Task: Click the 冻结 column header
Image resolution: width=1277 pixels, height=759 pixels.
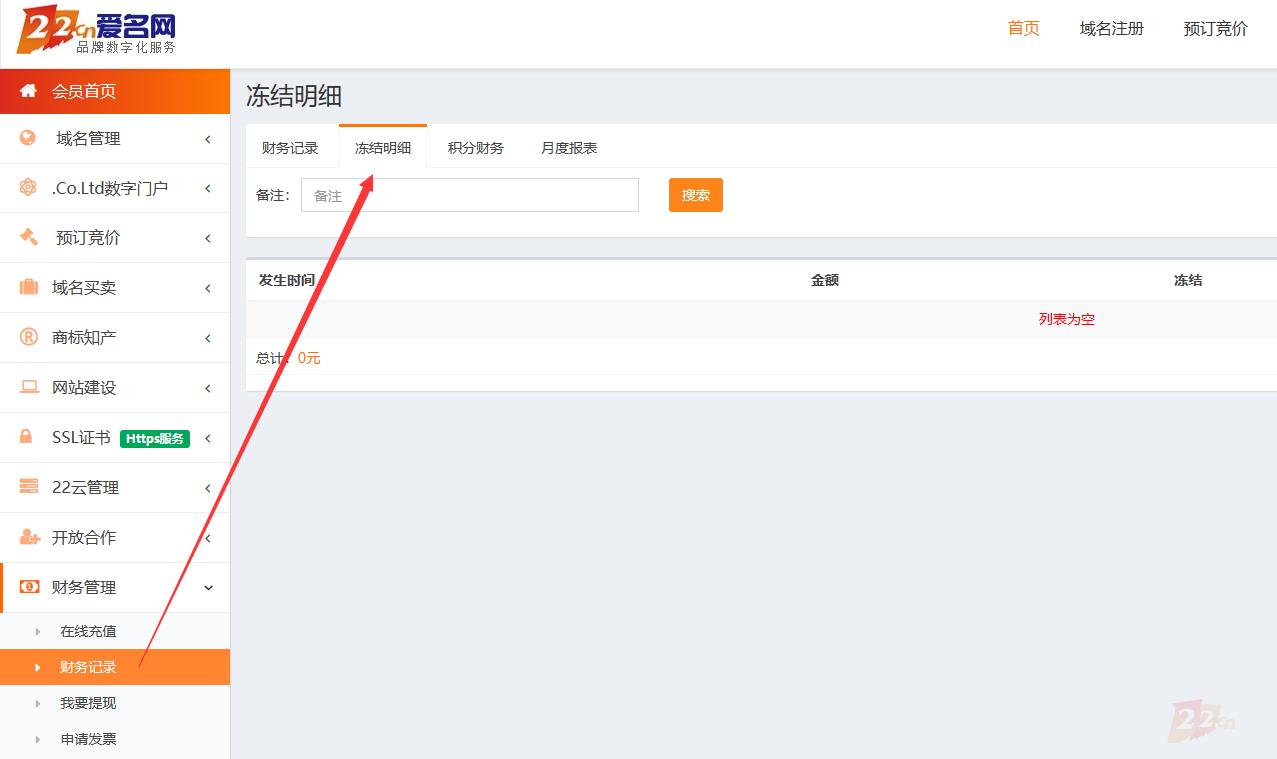Action: (x=1188, y=280)
